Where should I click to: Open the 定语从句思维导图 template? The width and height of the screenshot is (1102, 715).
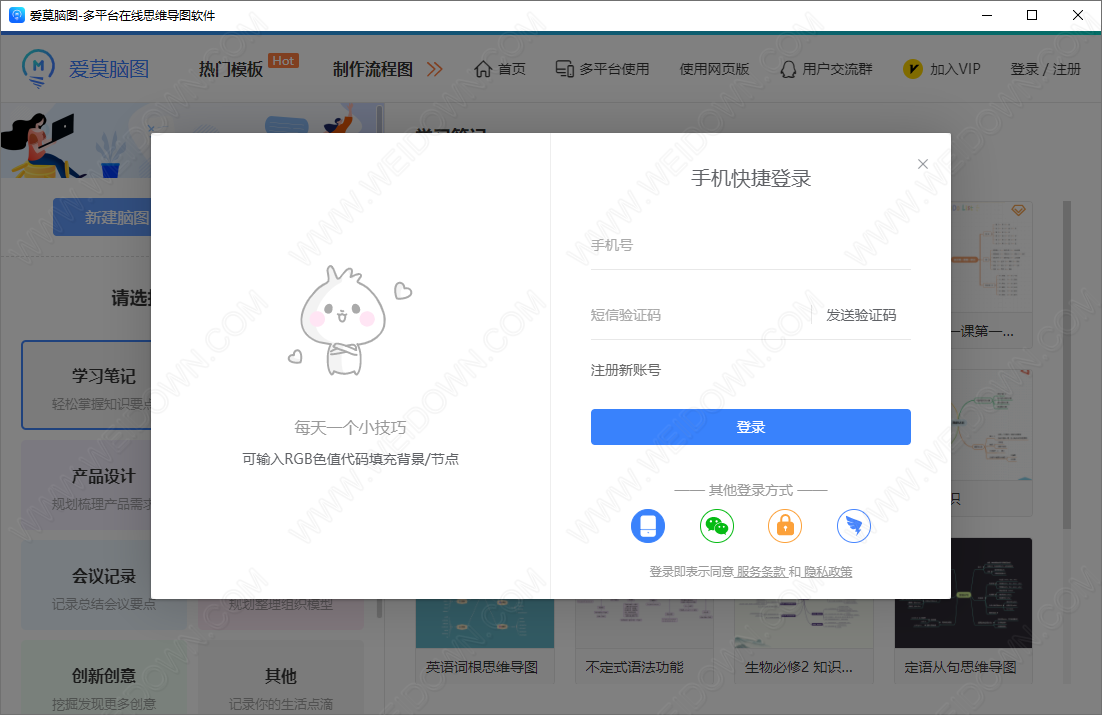pos(963,610)
